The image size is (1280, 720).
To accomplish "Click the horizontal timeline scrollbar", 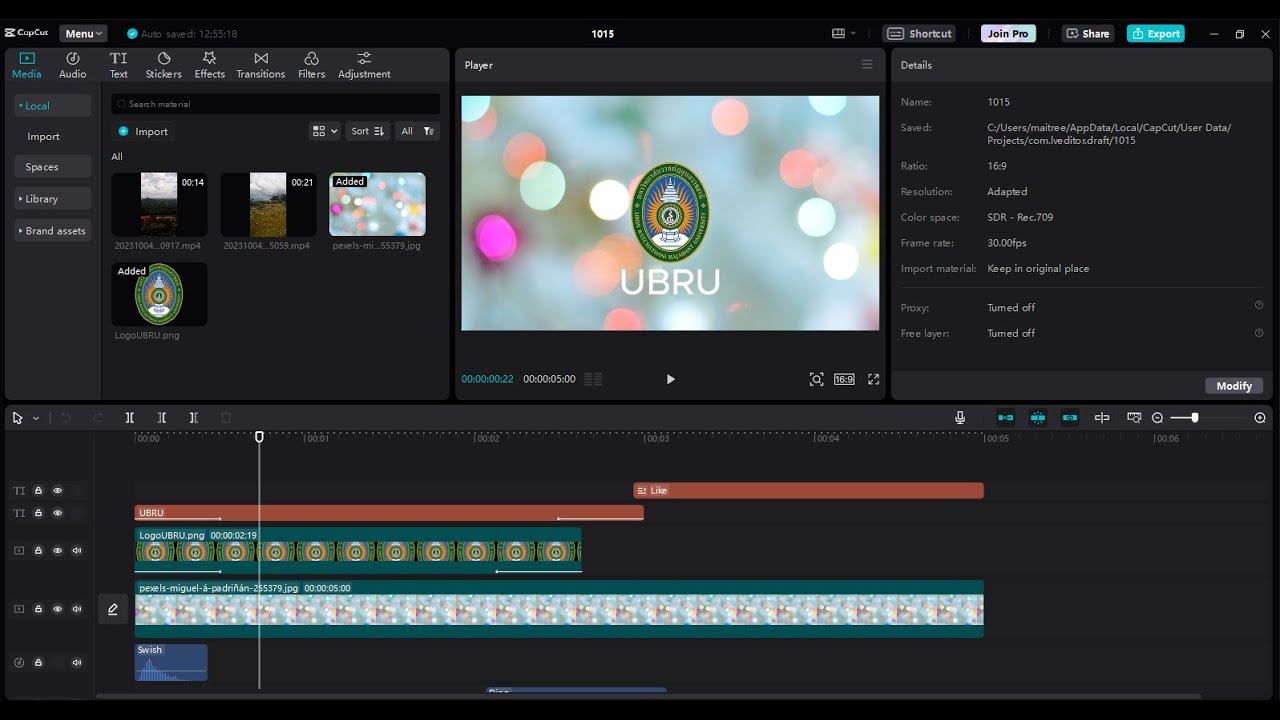I will (648, 696).
